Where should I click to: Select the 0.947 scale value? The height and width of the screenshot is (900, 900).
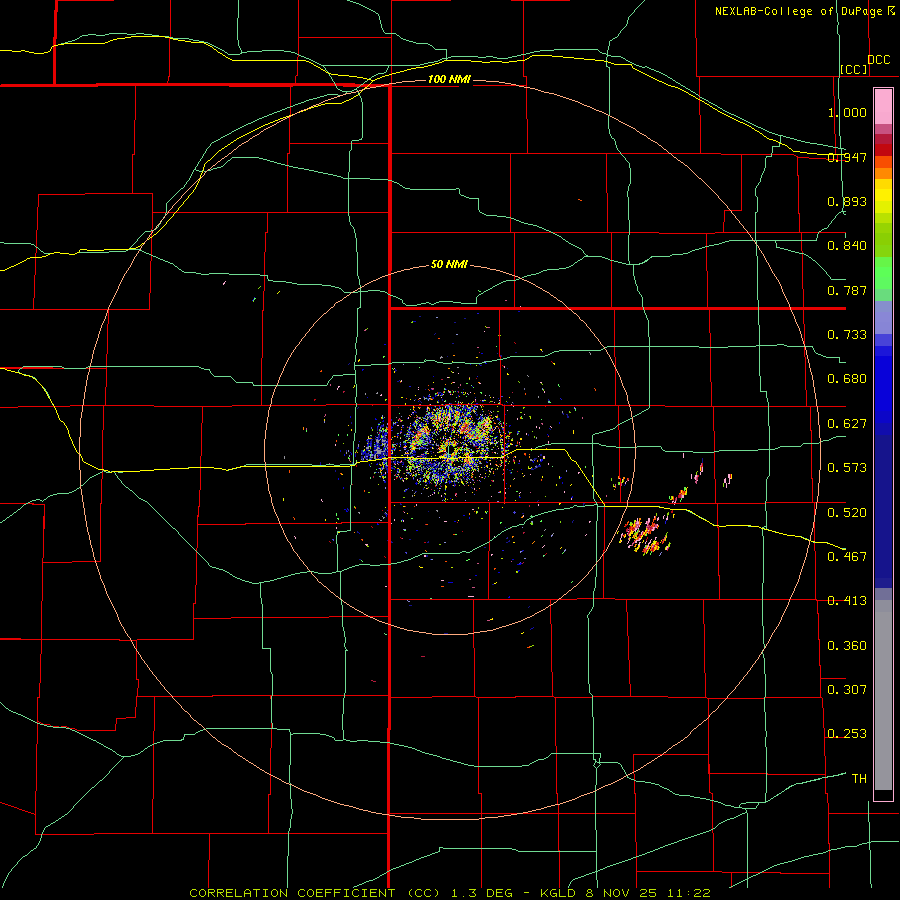click(x=847, y=157)
